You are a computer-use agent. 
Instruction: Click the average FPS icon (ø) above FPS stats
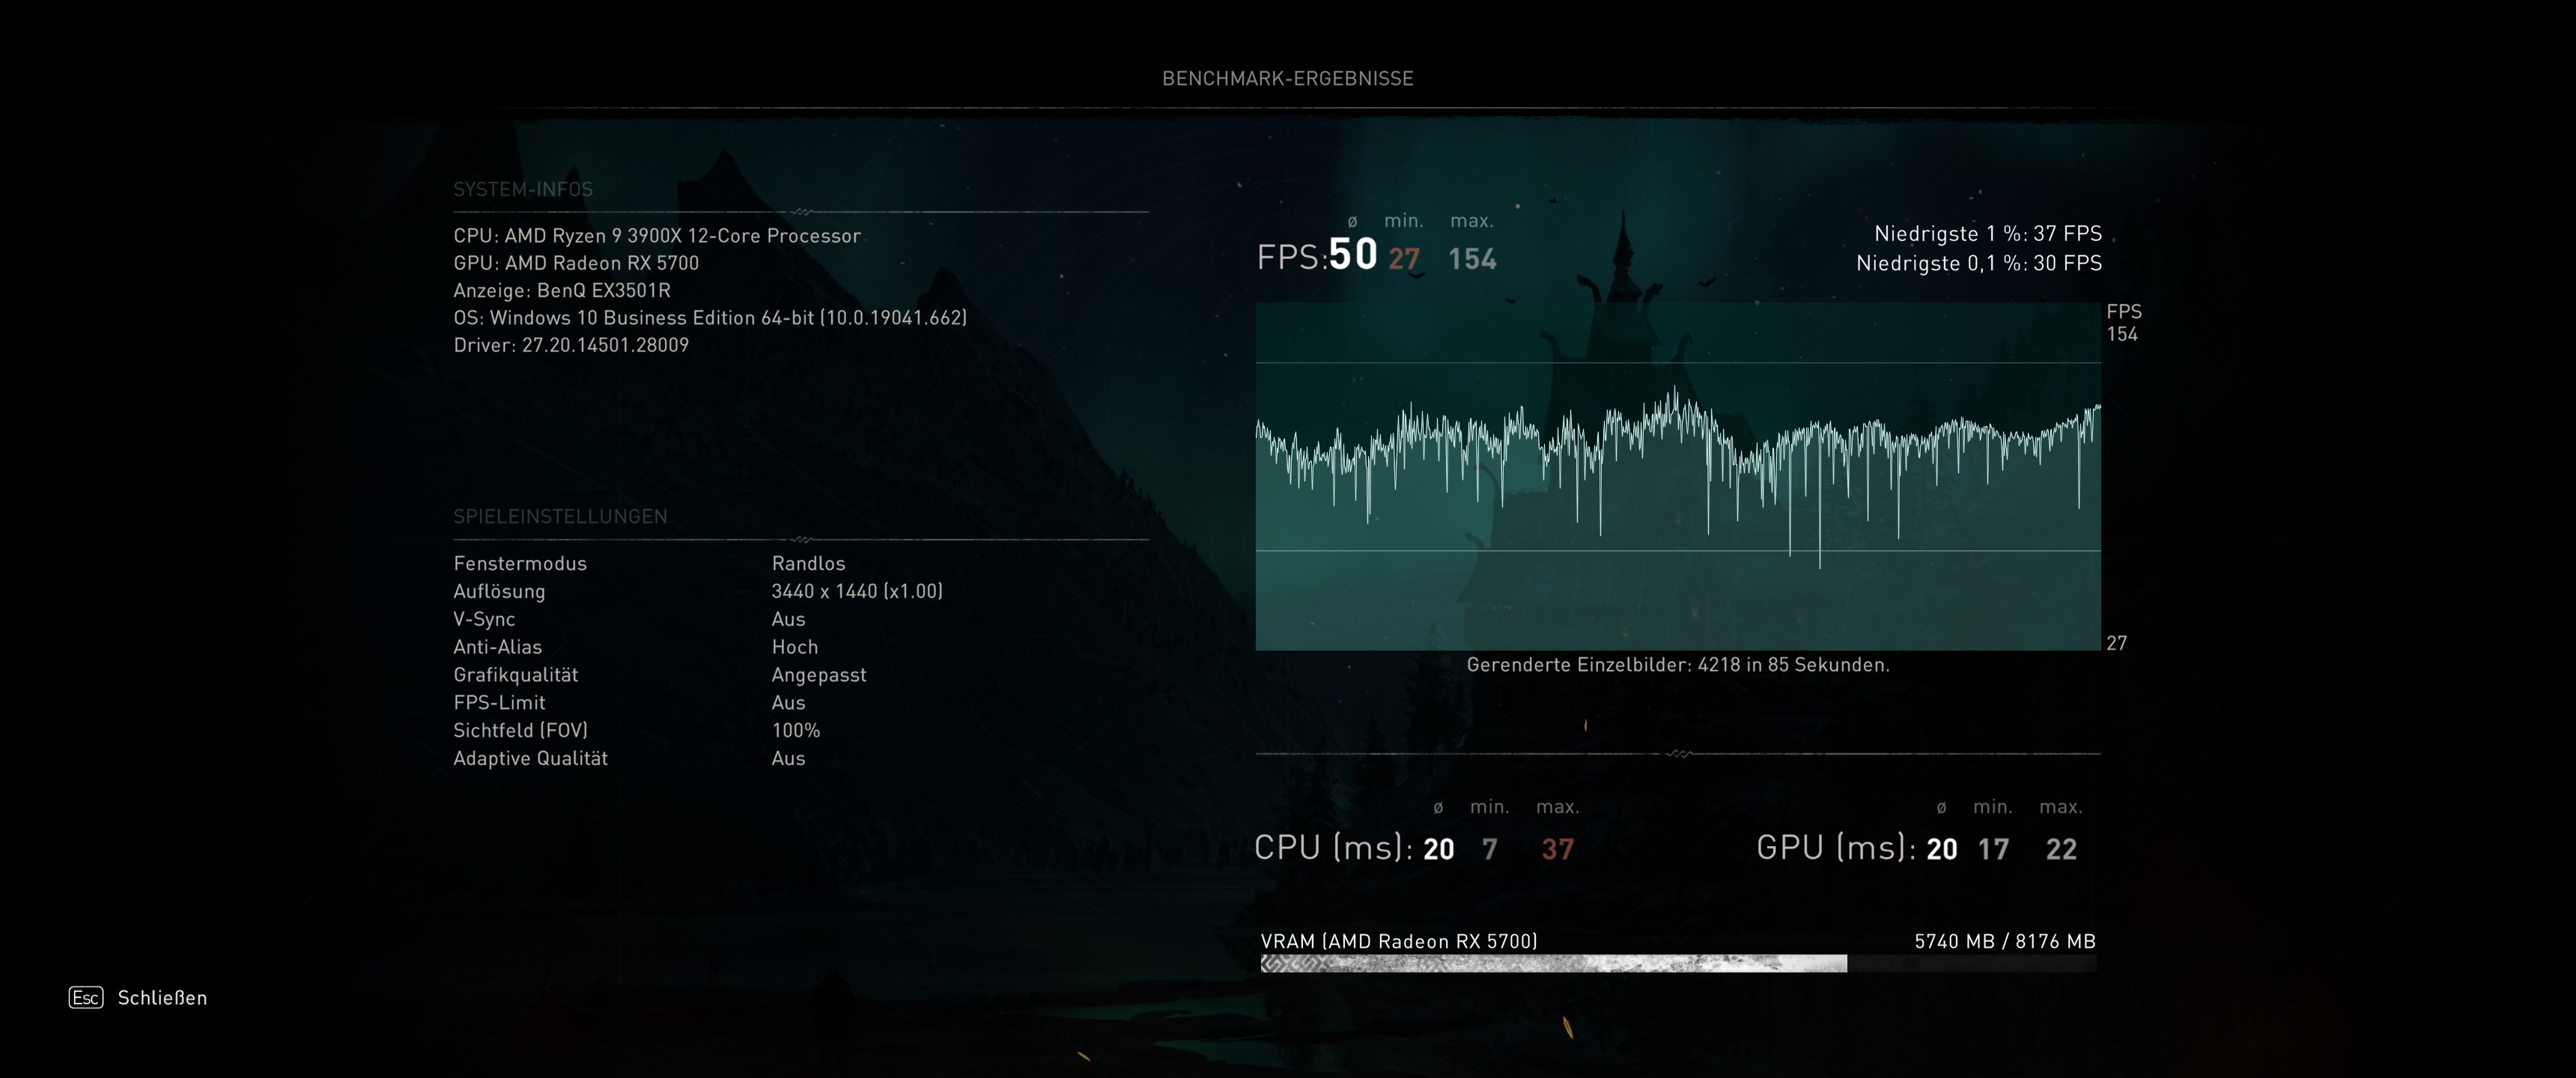(1350, 221)
